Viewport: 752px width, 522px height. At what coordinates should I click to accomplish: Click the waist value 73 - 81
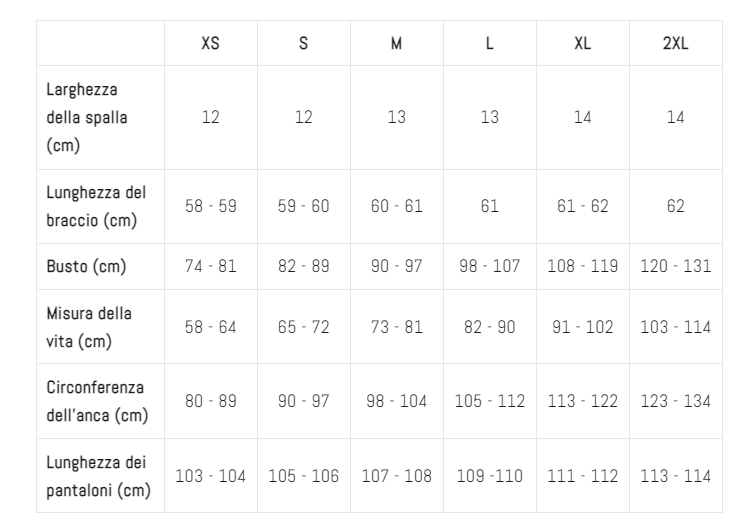(x=396, y=327)
